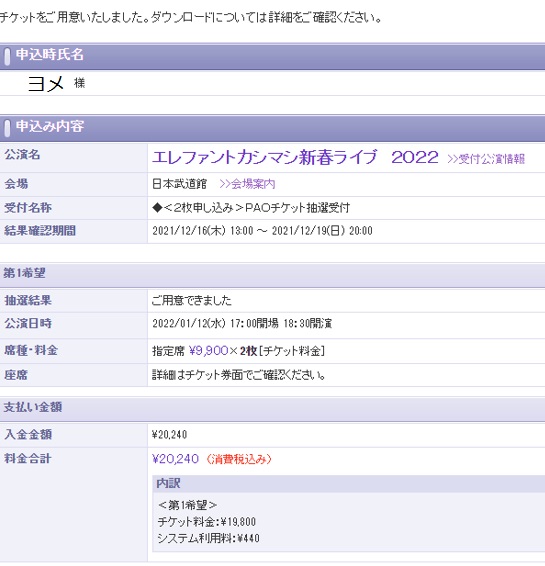Click the bullet icon beside 申込み内容

point(7,128)
